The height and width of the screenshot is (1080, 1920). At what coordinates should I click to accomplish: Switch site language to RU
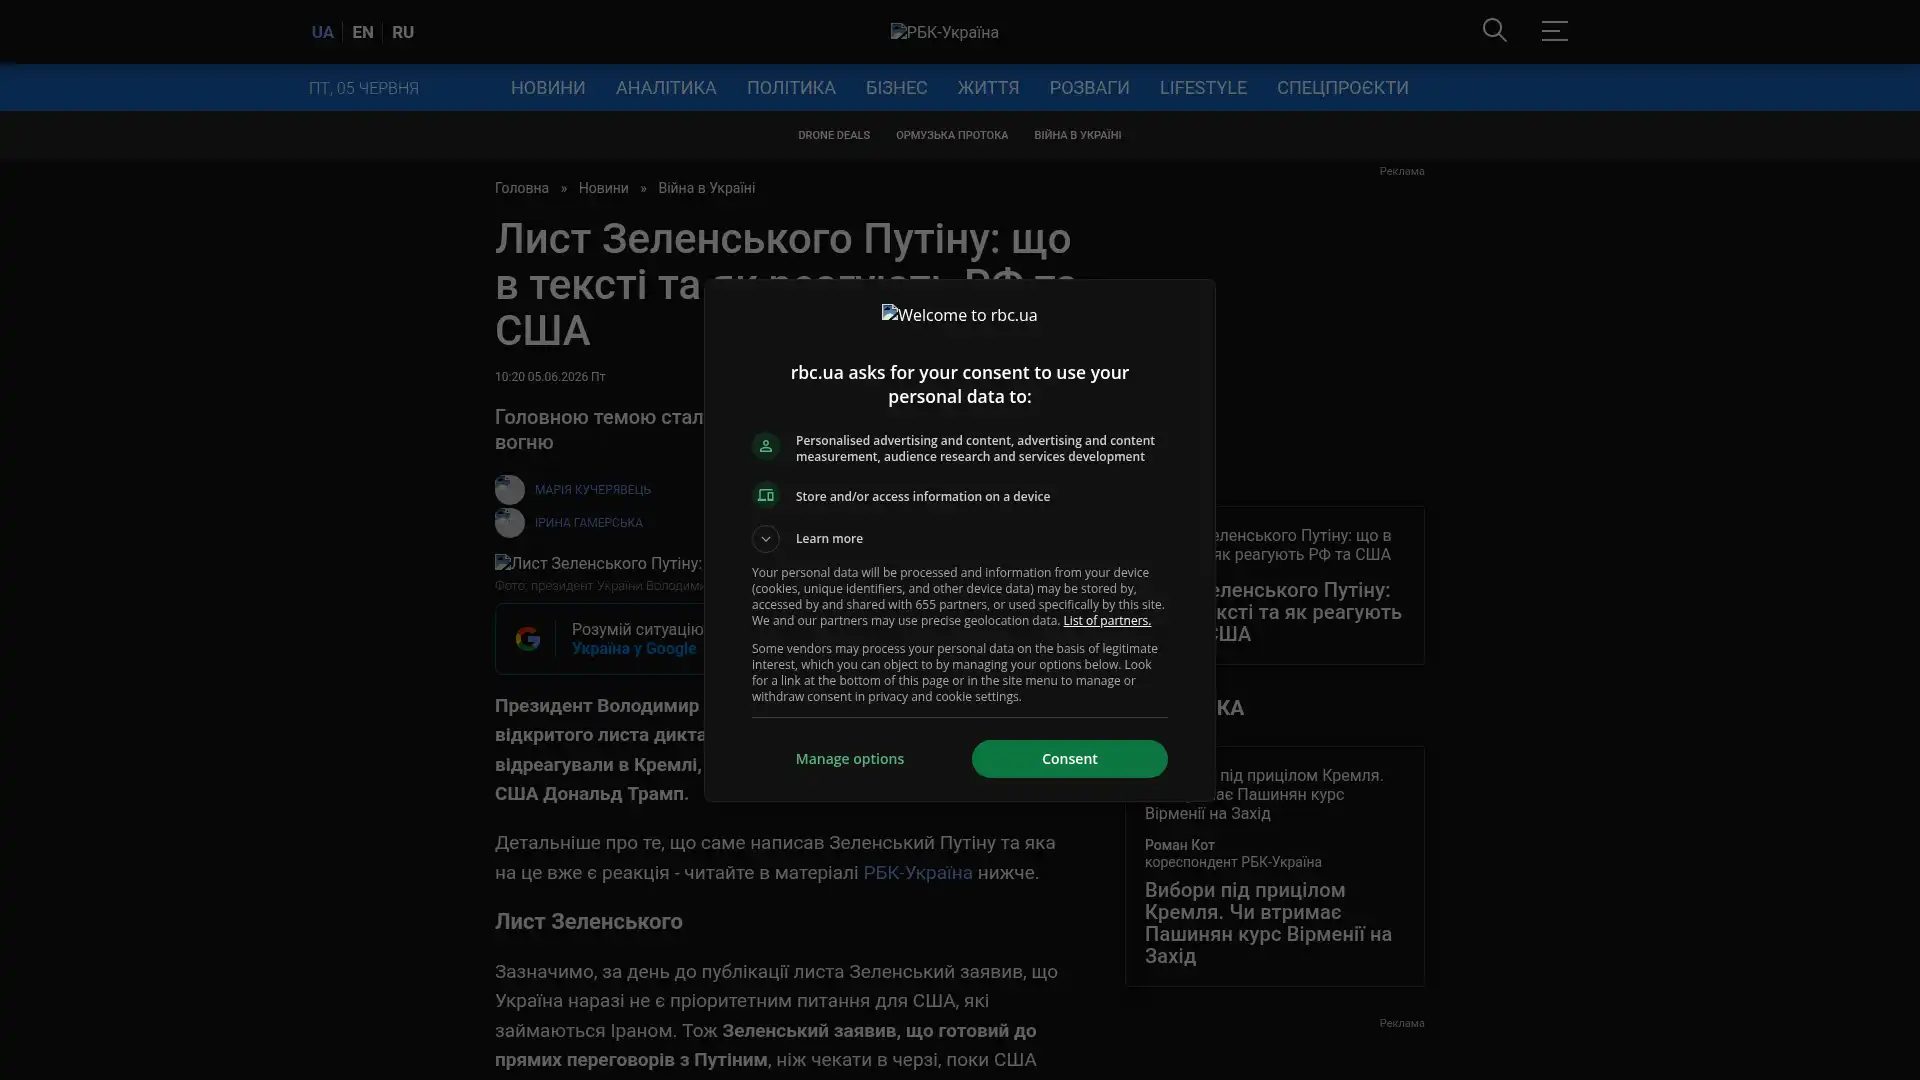[403, 32]
